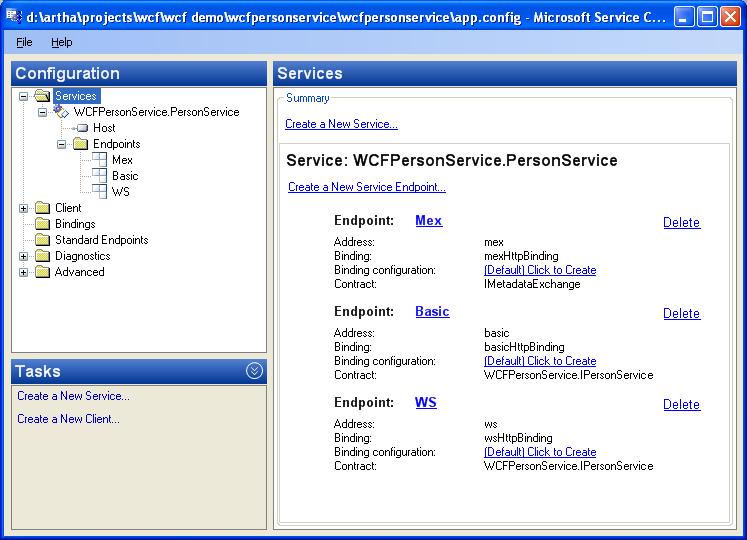
Task: Select the Endpoints tree item label
Action: (117, 144)
